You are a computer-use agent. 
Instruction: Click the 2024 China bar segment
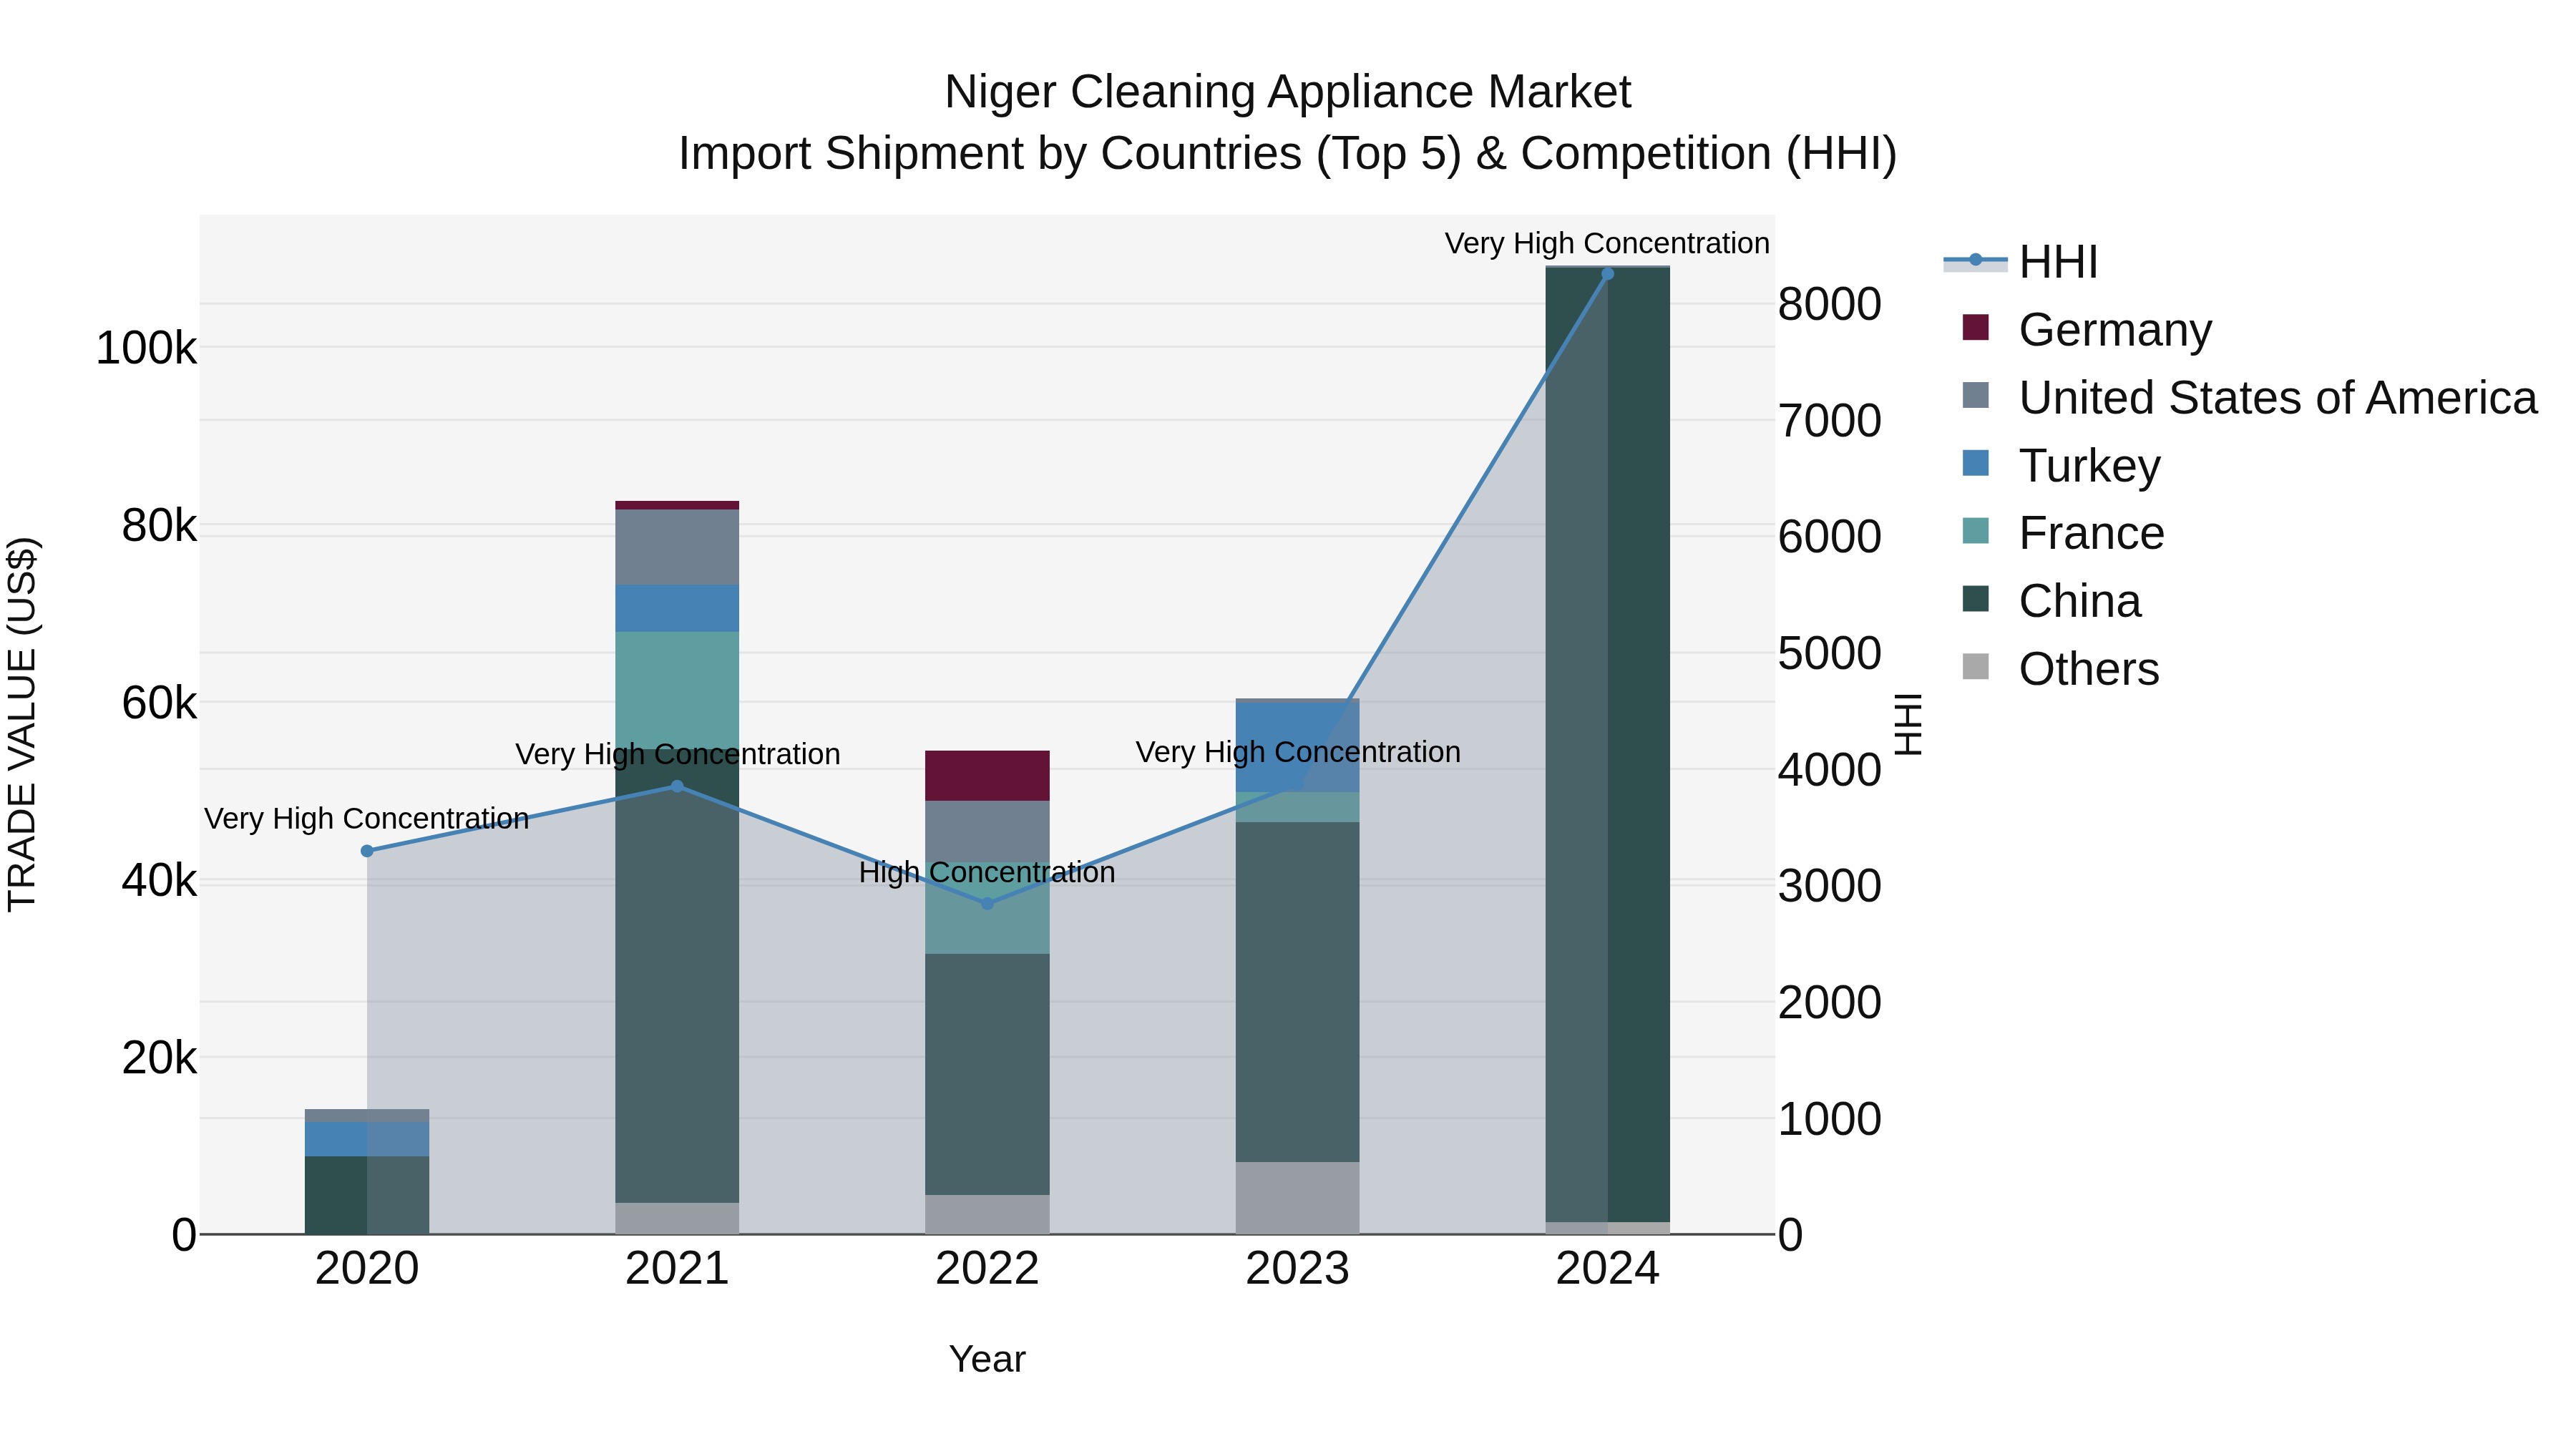coord(1608,745)
